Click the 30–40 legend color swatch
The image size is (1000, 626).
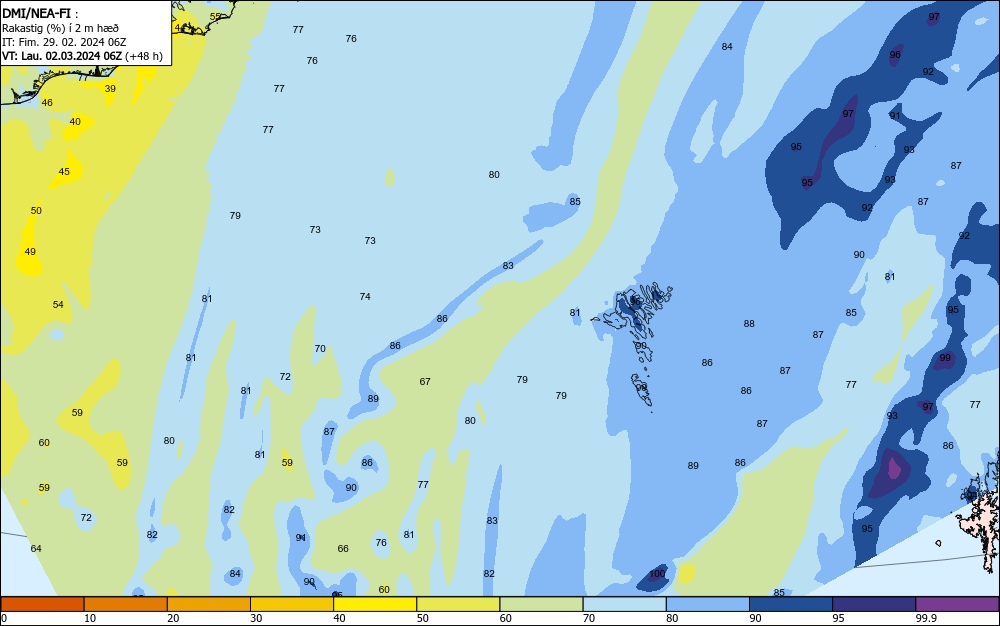(x=292, y=604)
